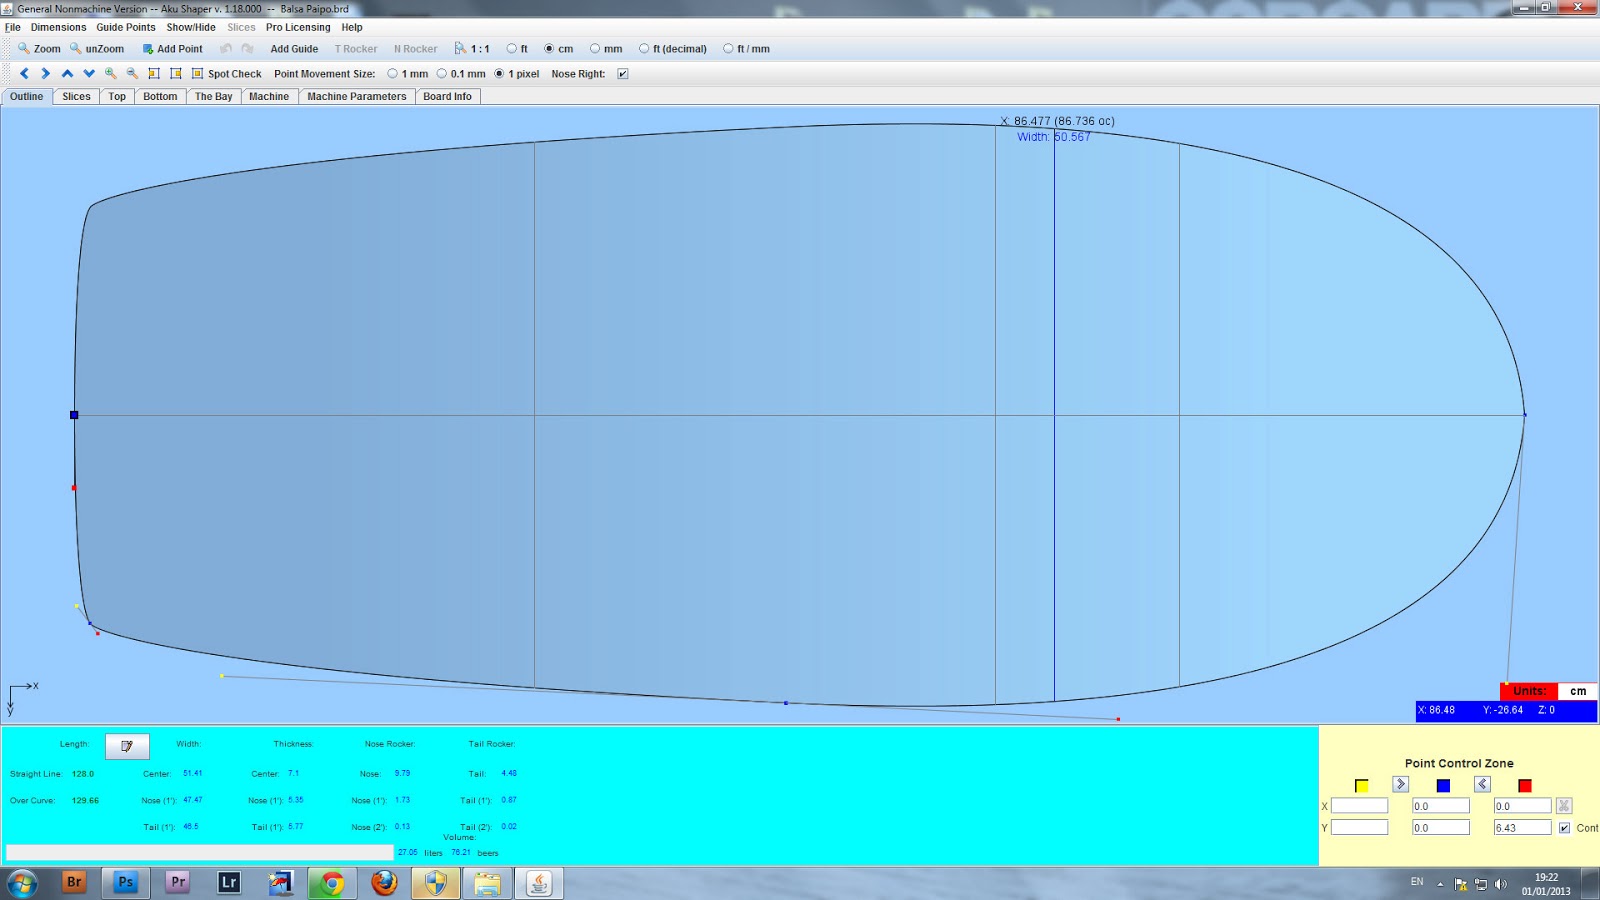Click the Java app taskbar icon
The height and width of the screenshot is (900, 1600).
tap(539, 883)
